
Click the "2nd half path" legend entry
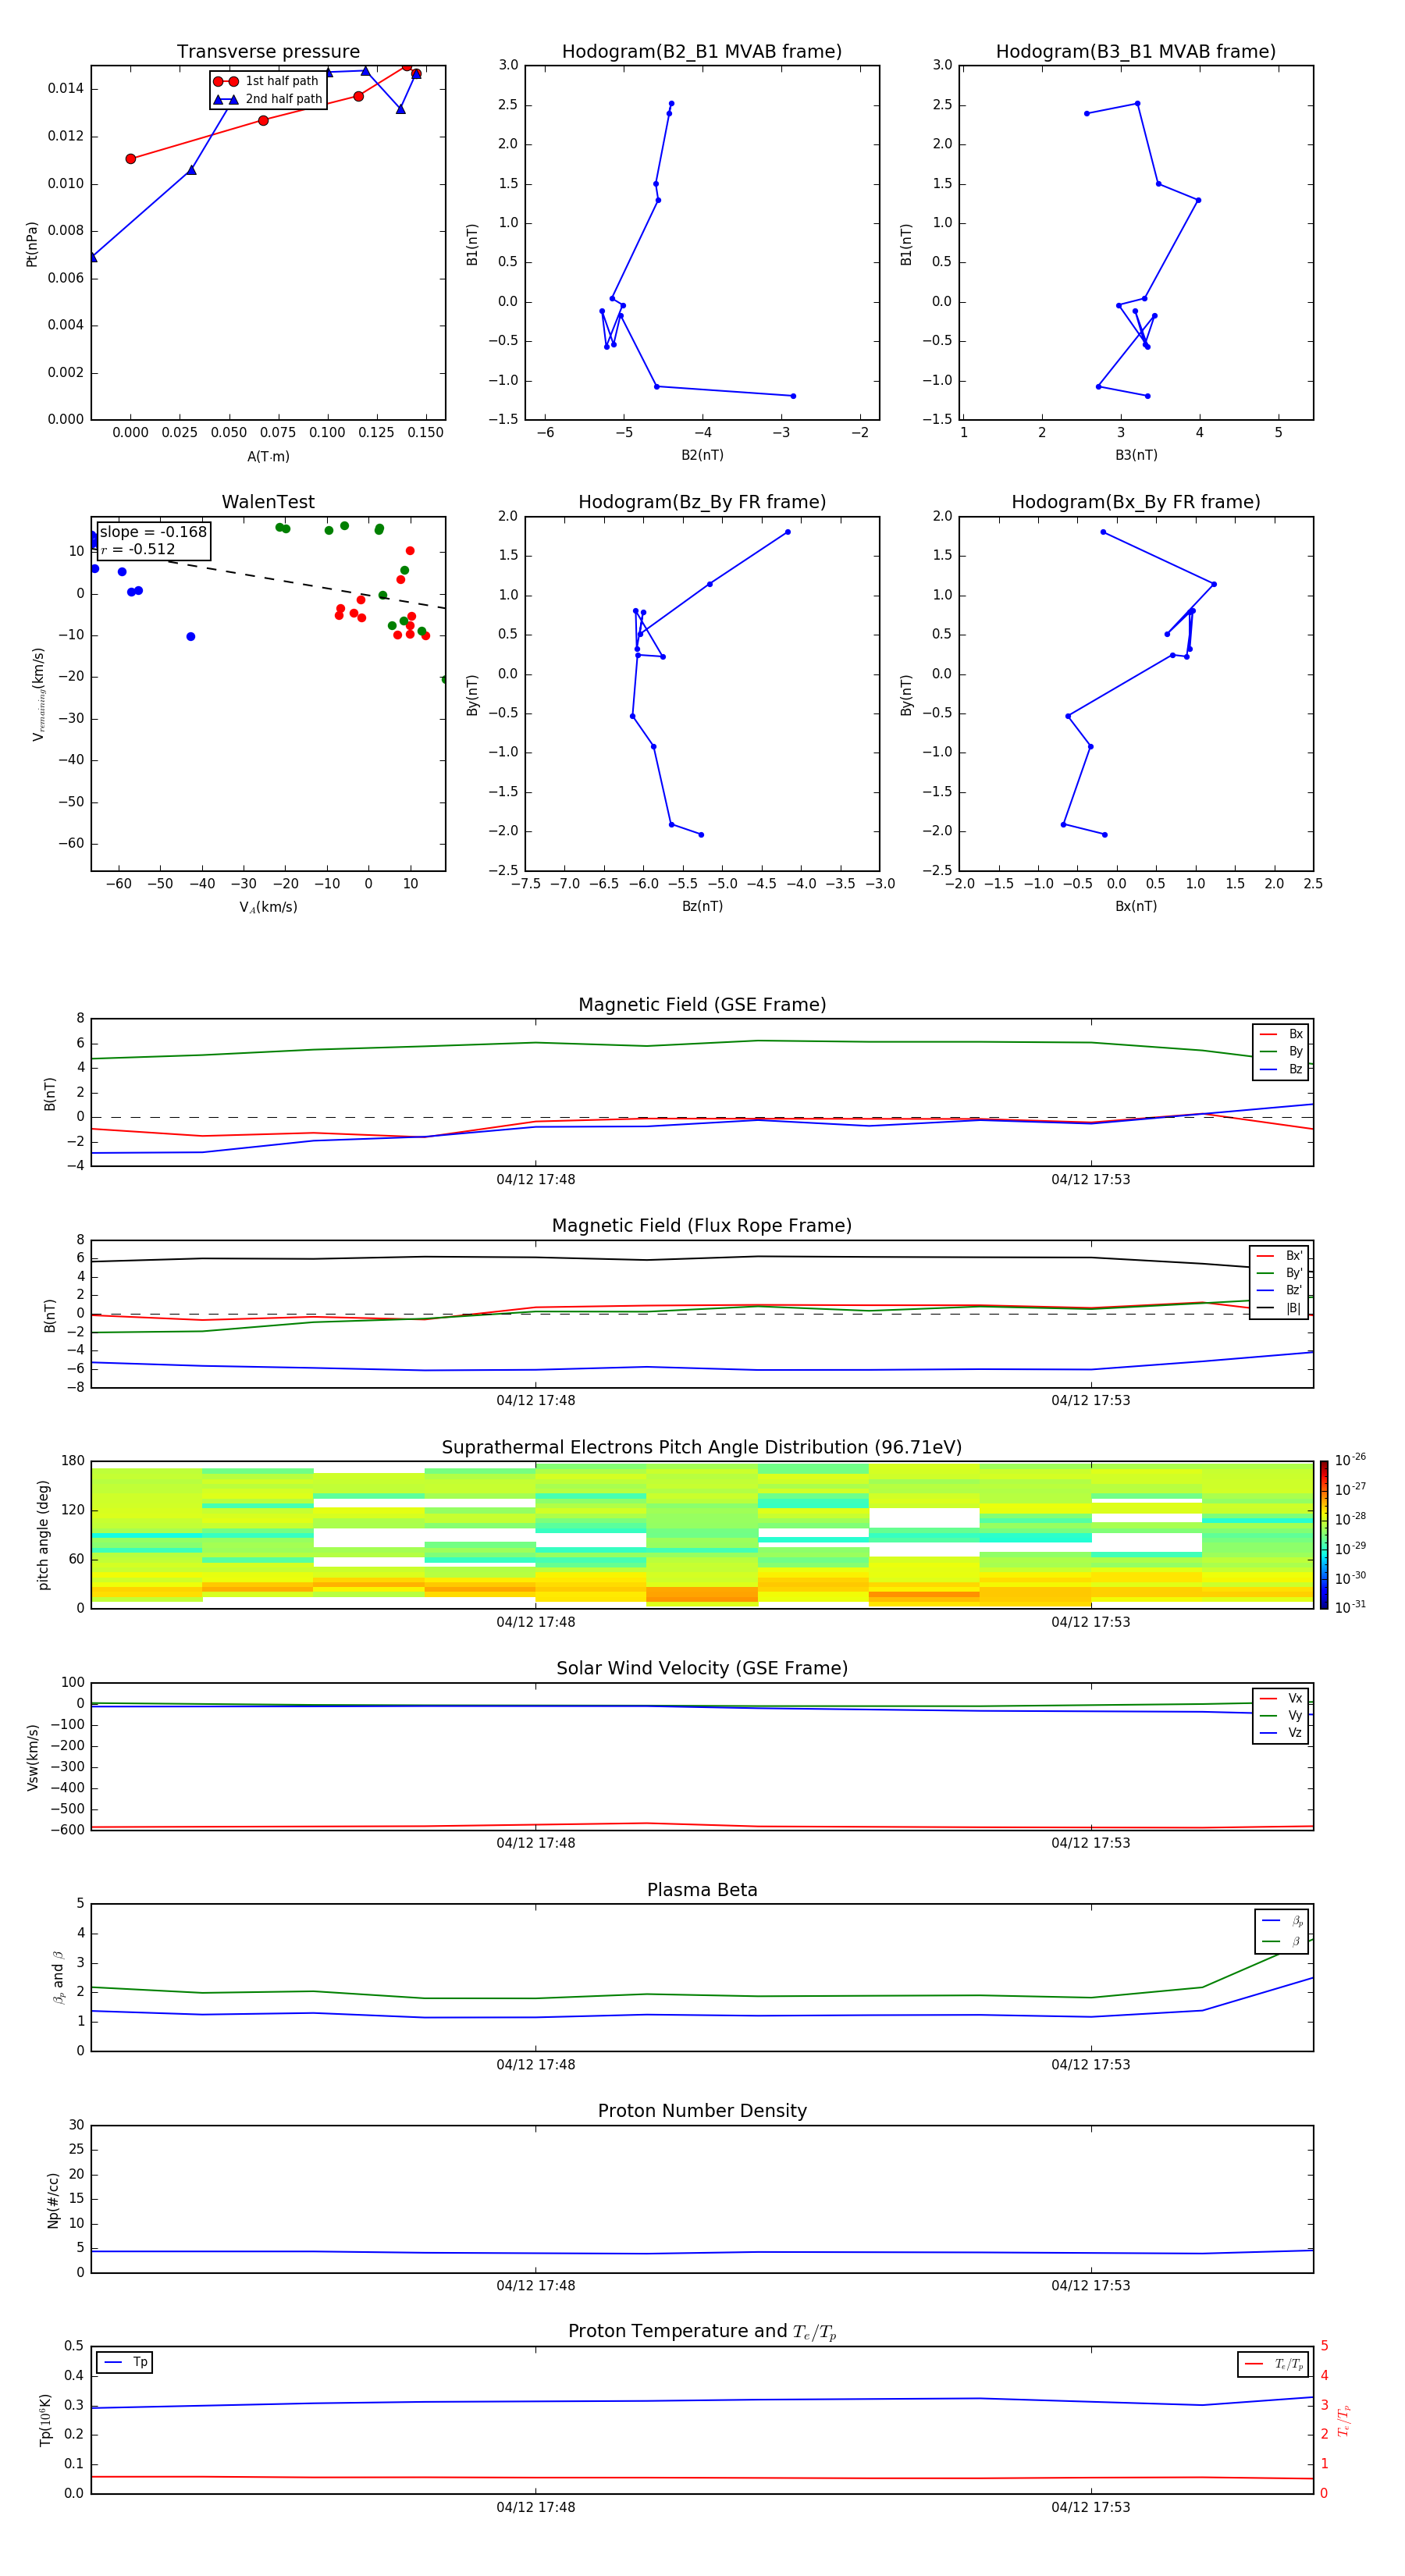click(268, 99)
